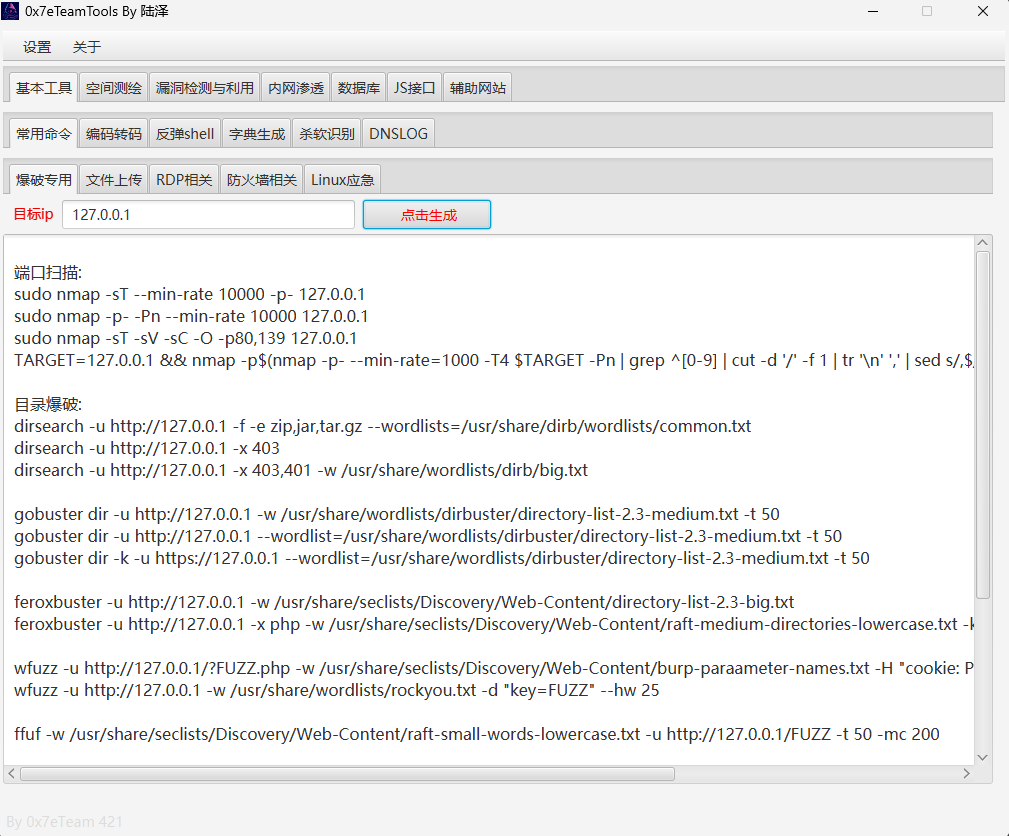
Task: Click the 点击生成 button
Action: coord(427,215)
